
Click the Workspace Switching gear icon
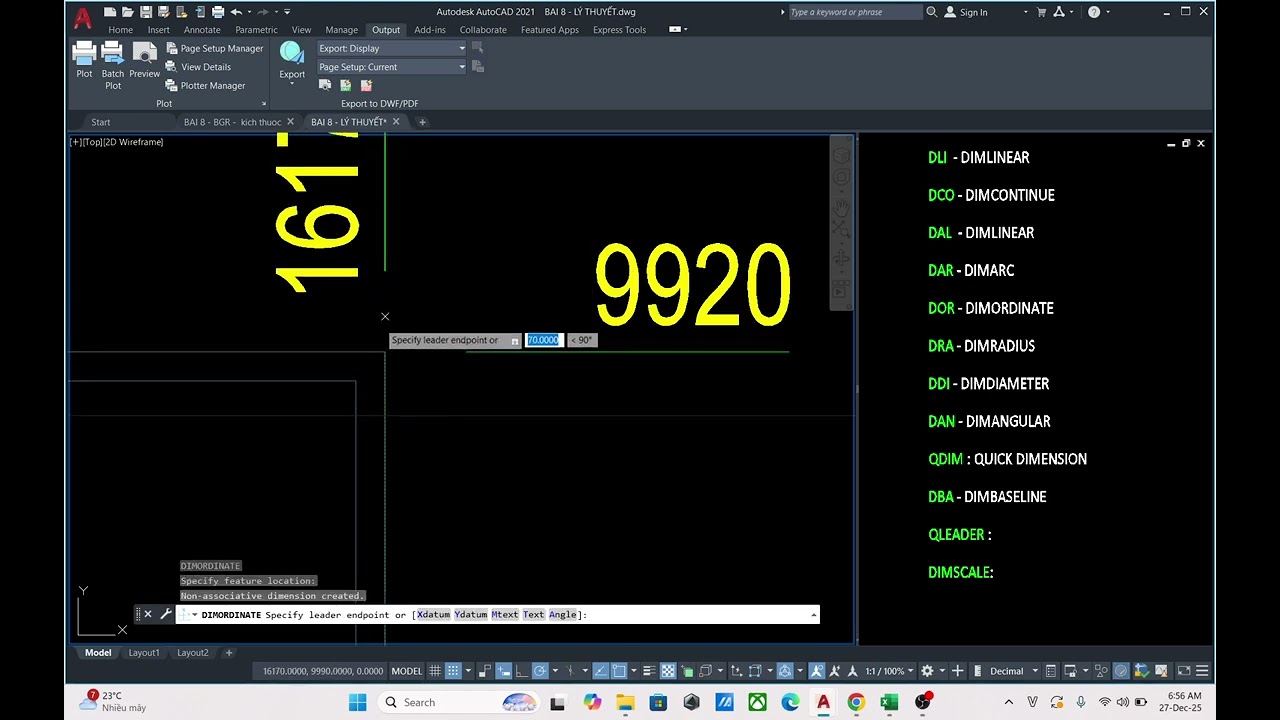coord(927,671)
